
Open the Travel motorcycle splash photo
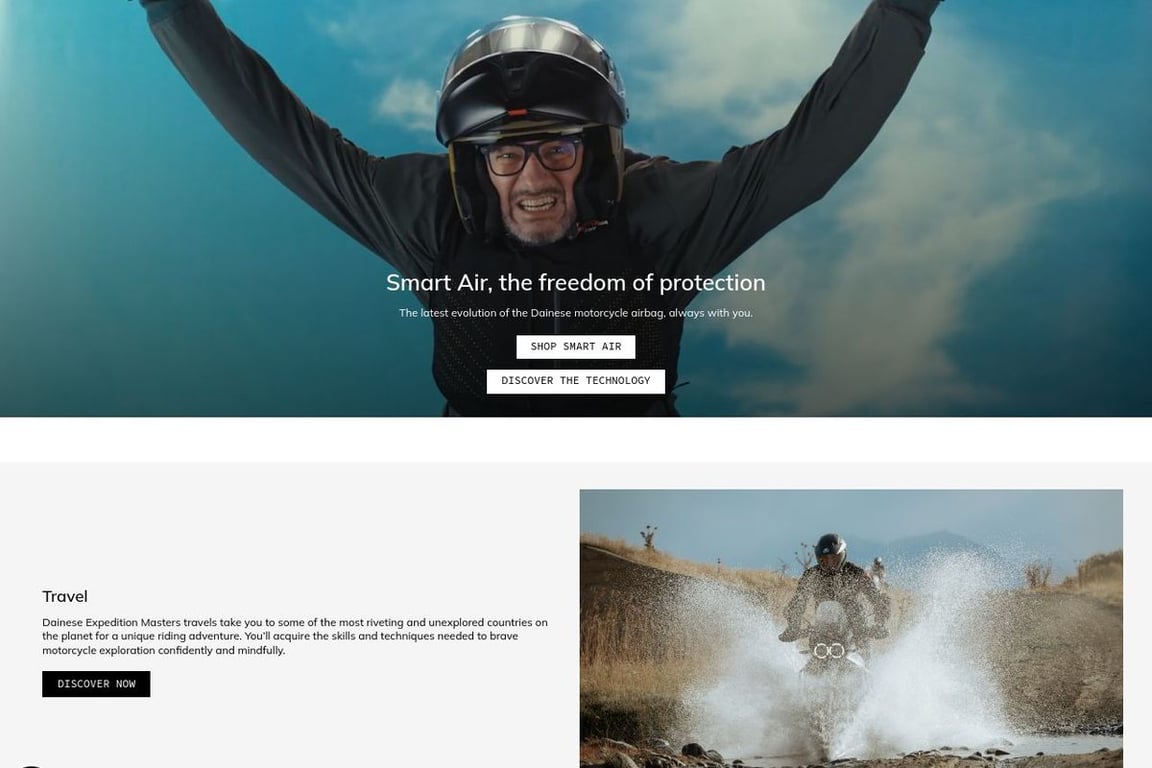[851, 628]
